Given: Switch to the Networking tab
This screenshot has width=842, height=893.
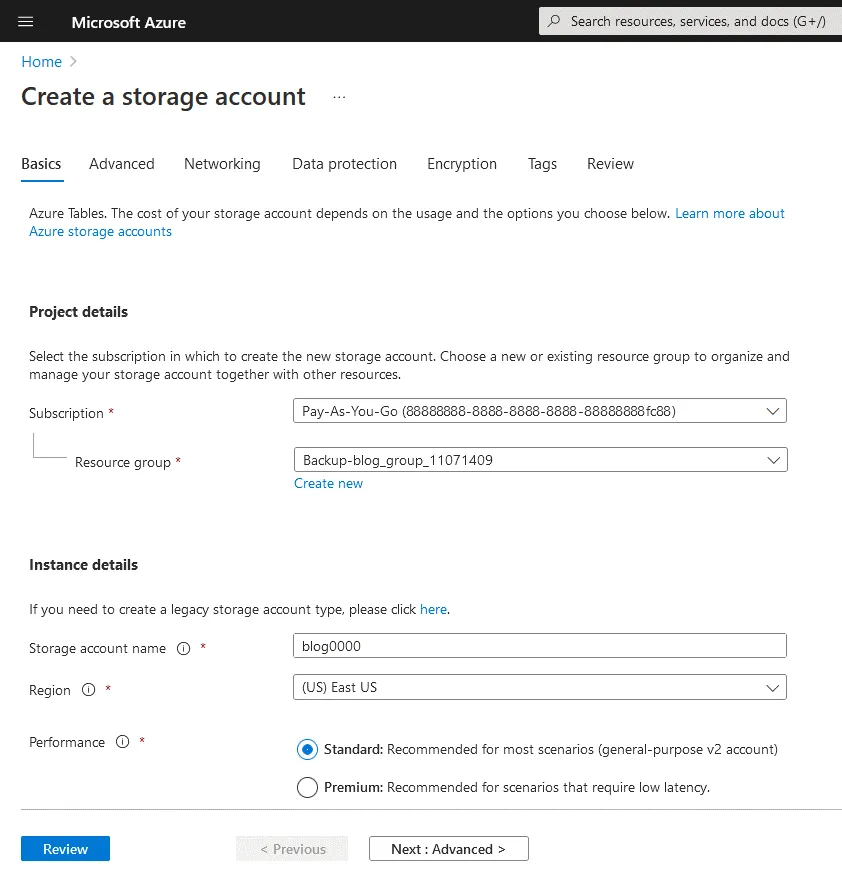Looking at the screenshot, I should pos(222,164).
